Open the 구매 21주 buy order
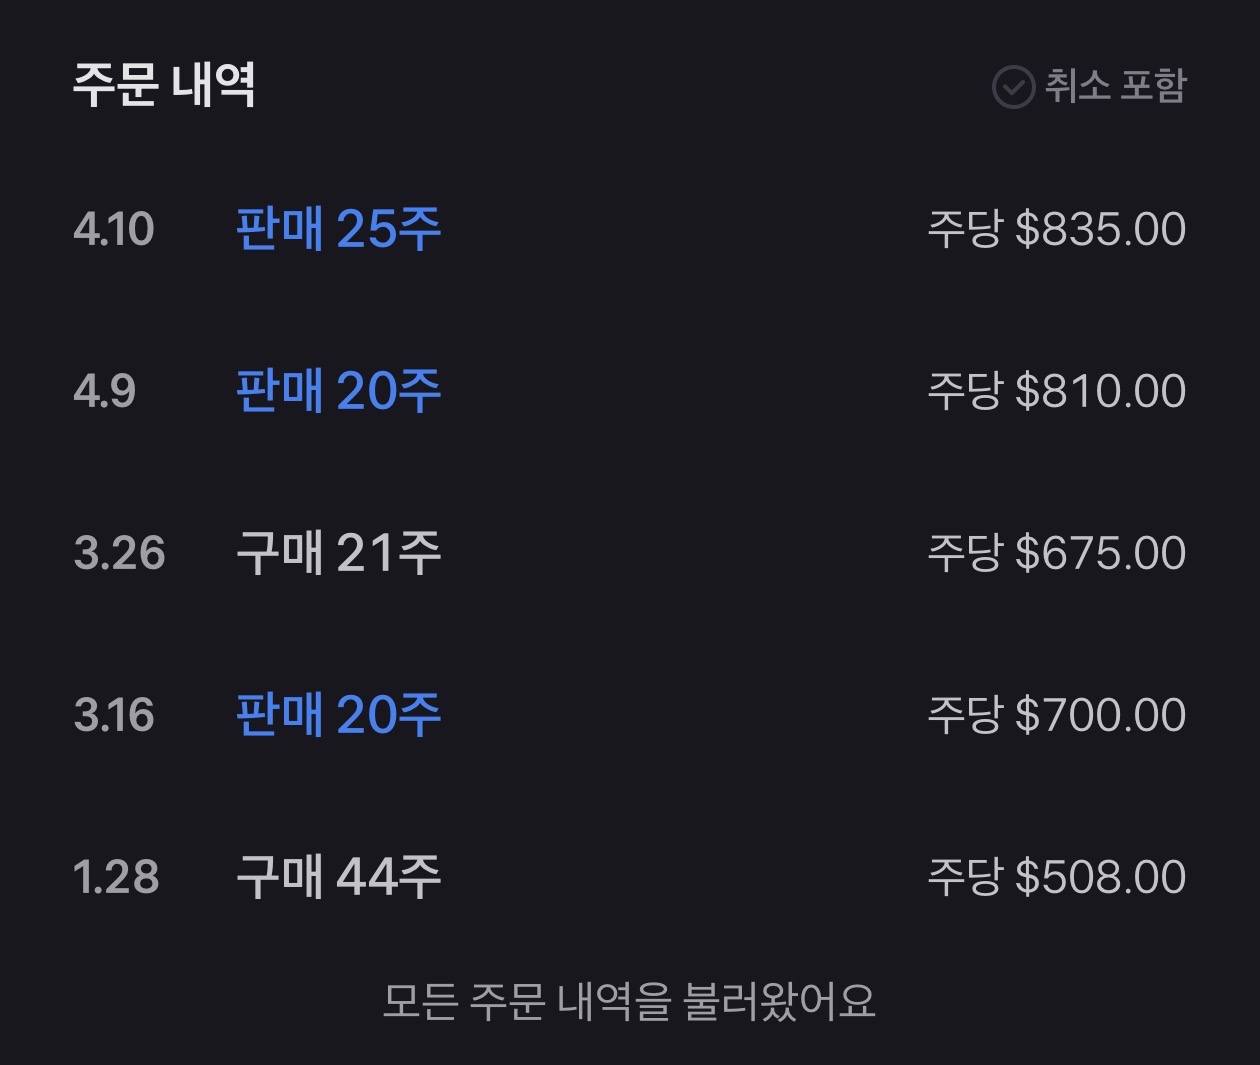This screenshot has width=1260, height=1065. coord(338,553)
